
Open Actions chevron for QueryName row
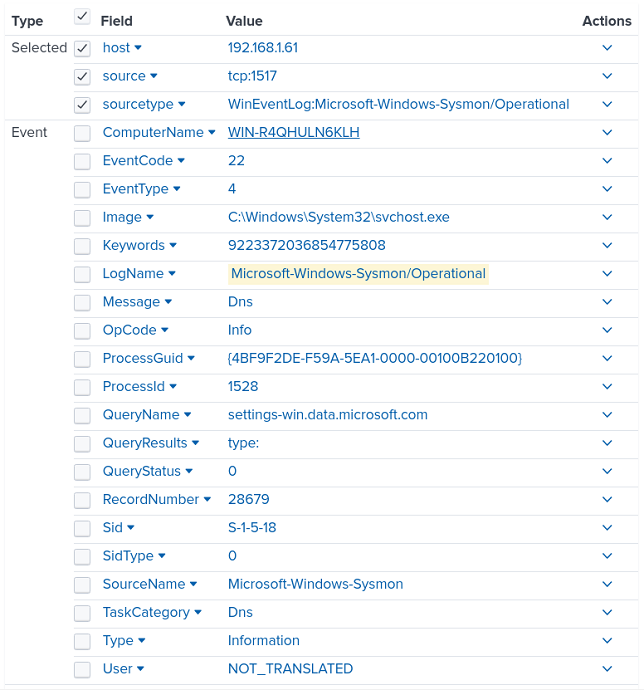(x=606, y=415)
